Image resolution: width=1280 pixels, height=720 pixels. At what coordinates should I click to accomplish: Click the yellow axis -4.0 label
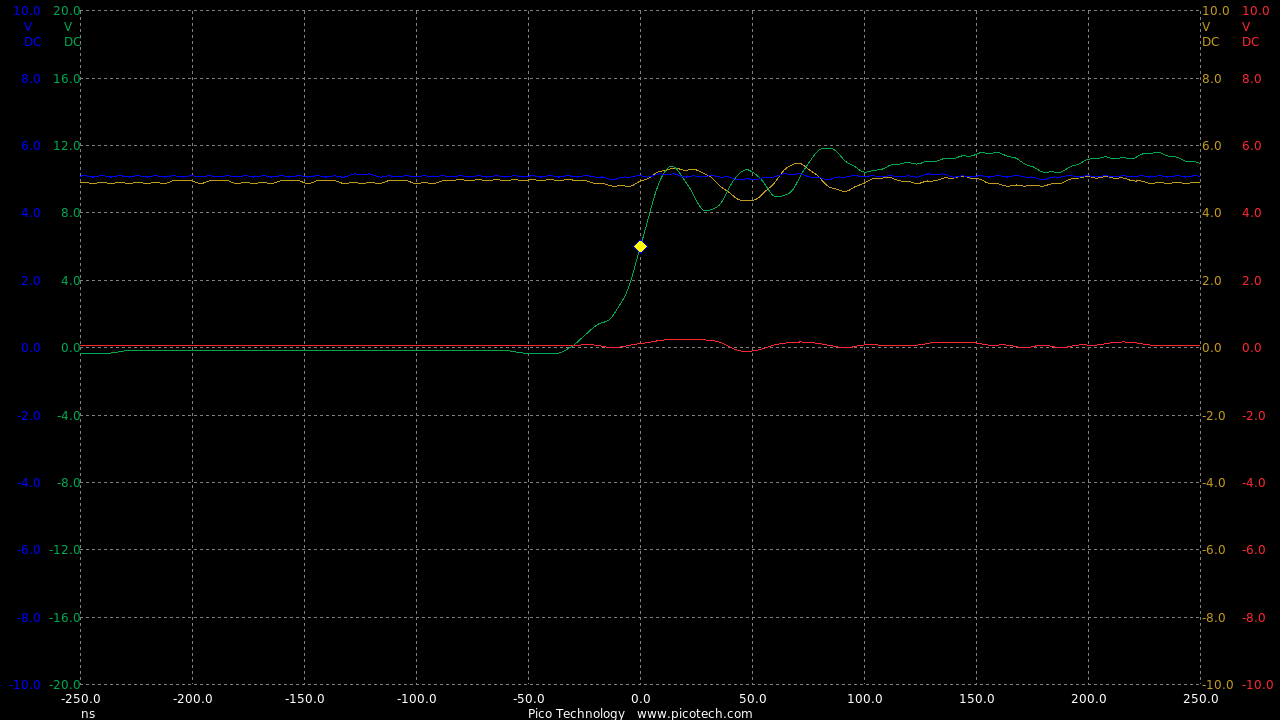click(1218, 483)
